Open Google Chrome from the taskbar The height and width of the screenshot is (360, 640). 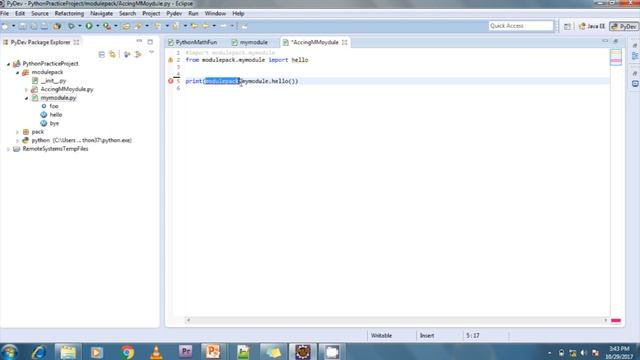(x=127, y=352)
